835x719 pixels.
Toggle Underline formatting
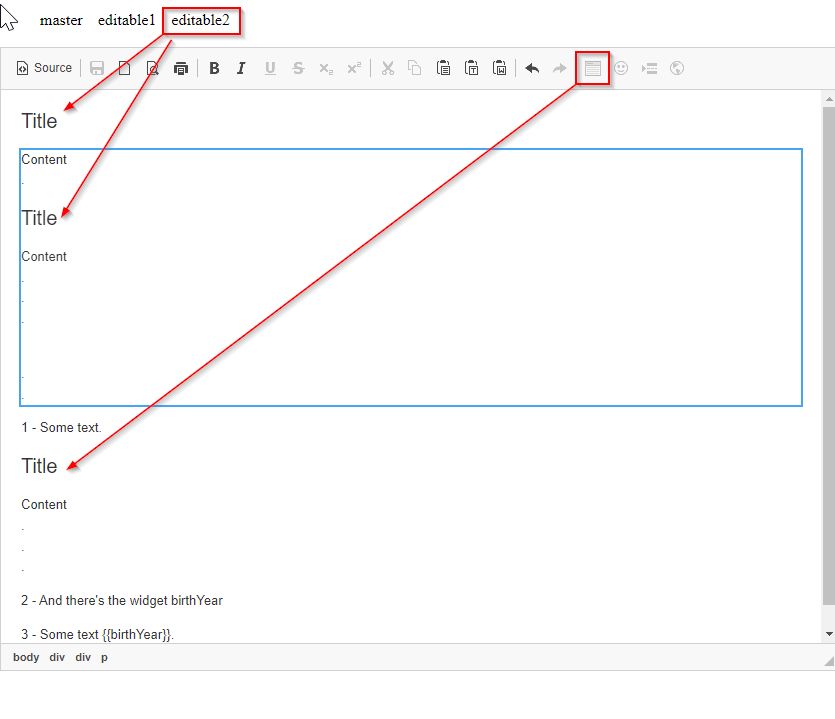coord(270,68)
